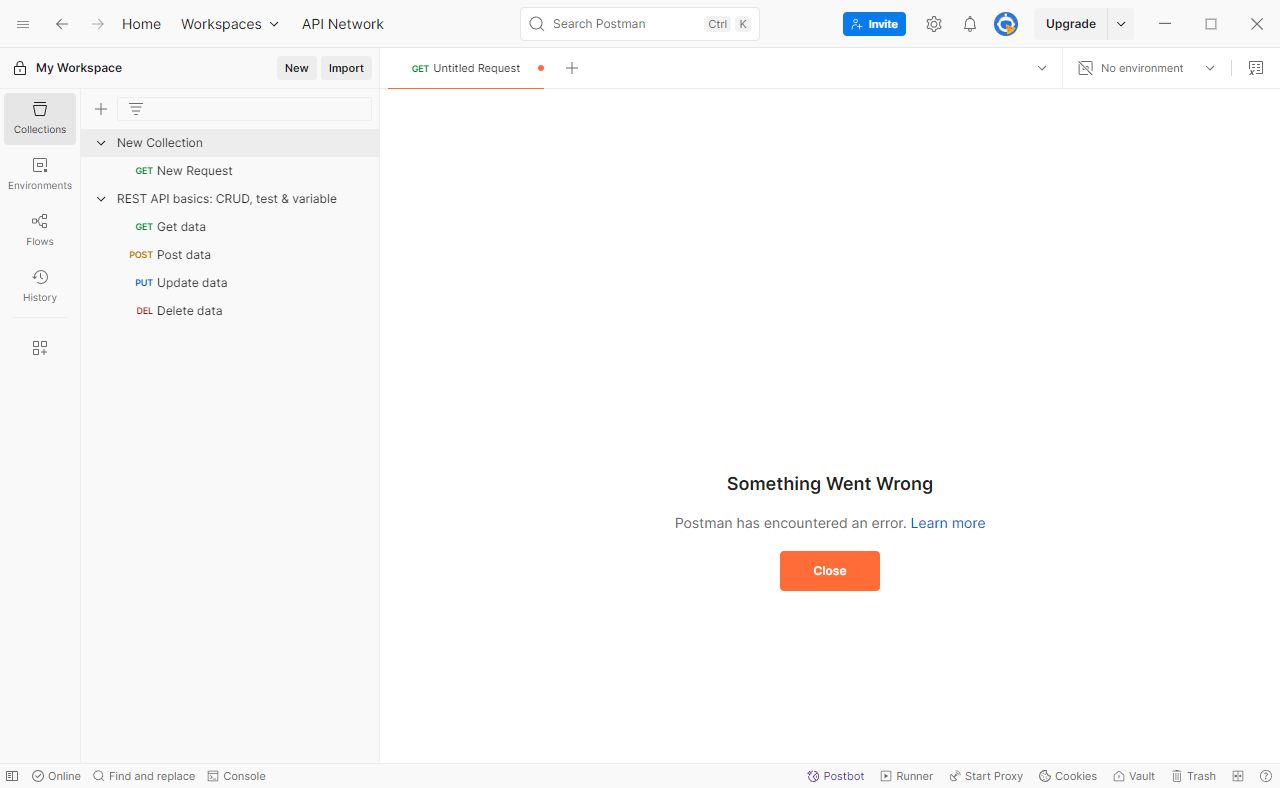The width and height of the screenshot is (1280, 788).
Task: Open the Vault
Action: pyautogui.click(x=1134, y=776)
